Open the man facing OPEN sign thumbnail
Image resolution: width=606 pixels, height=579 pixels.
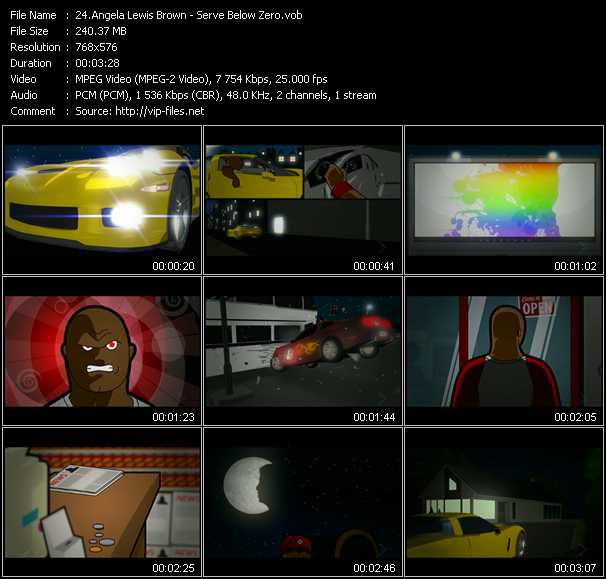point(504,351)
